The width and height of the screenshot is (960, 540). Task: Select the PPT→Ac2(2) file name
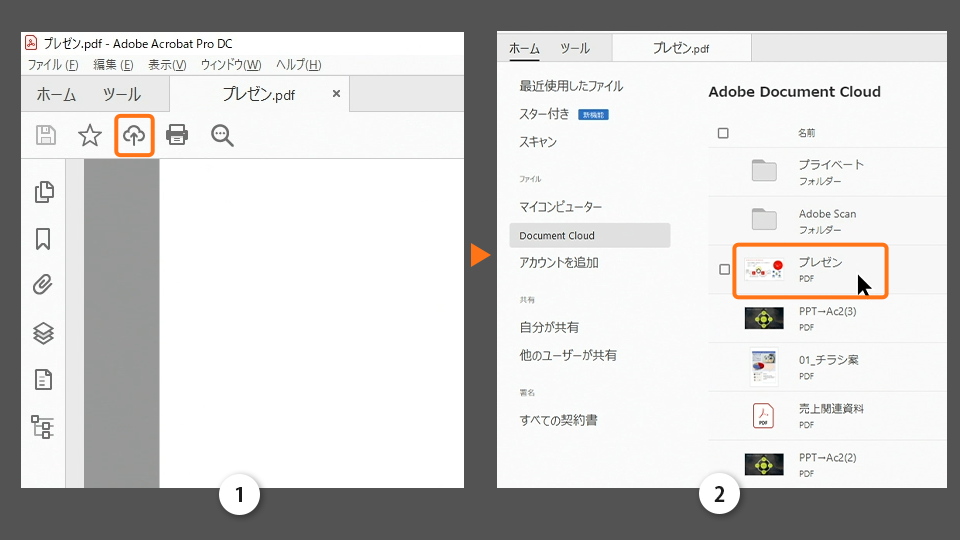point(827,457)
